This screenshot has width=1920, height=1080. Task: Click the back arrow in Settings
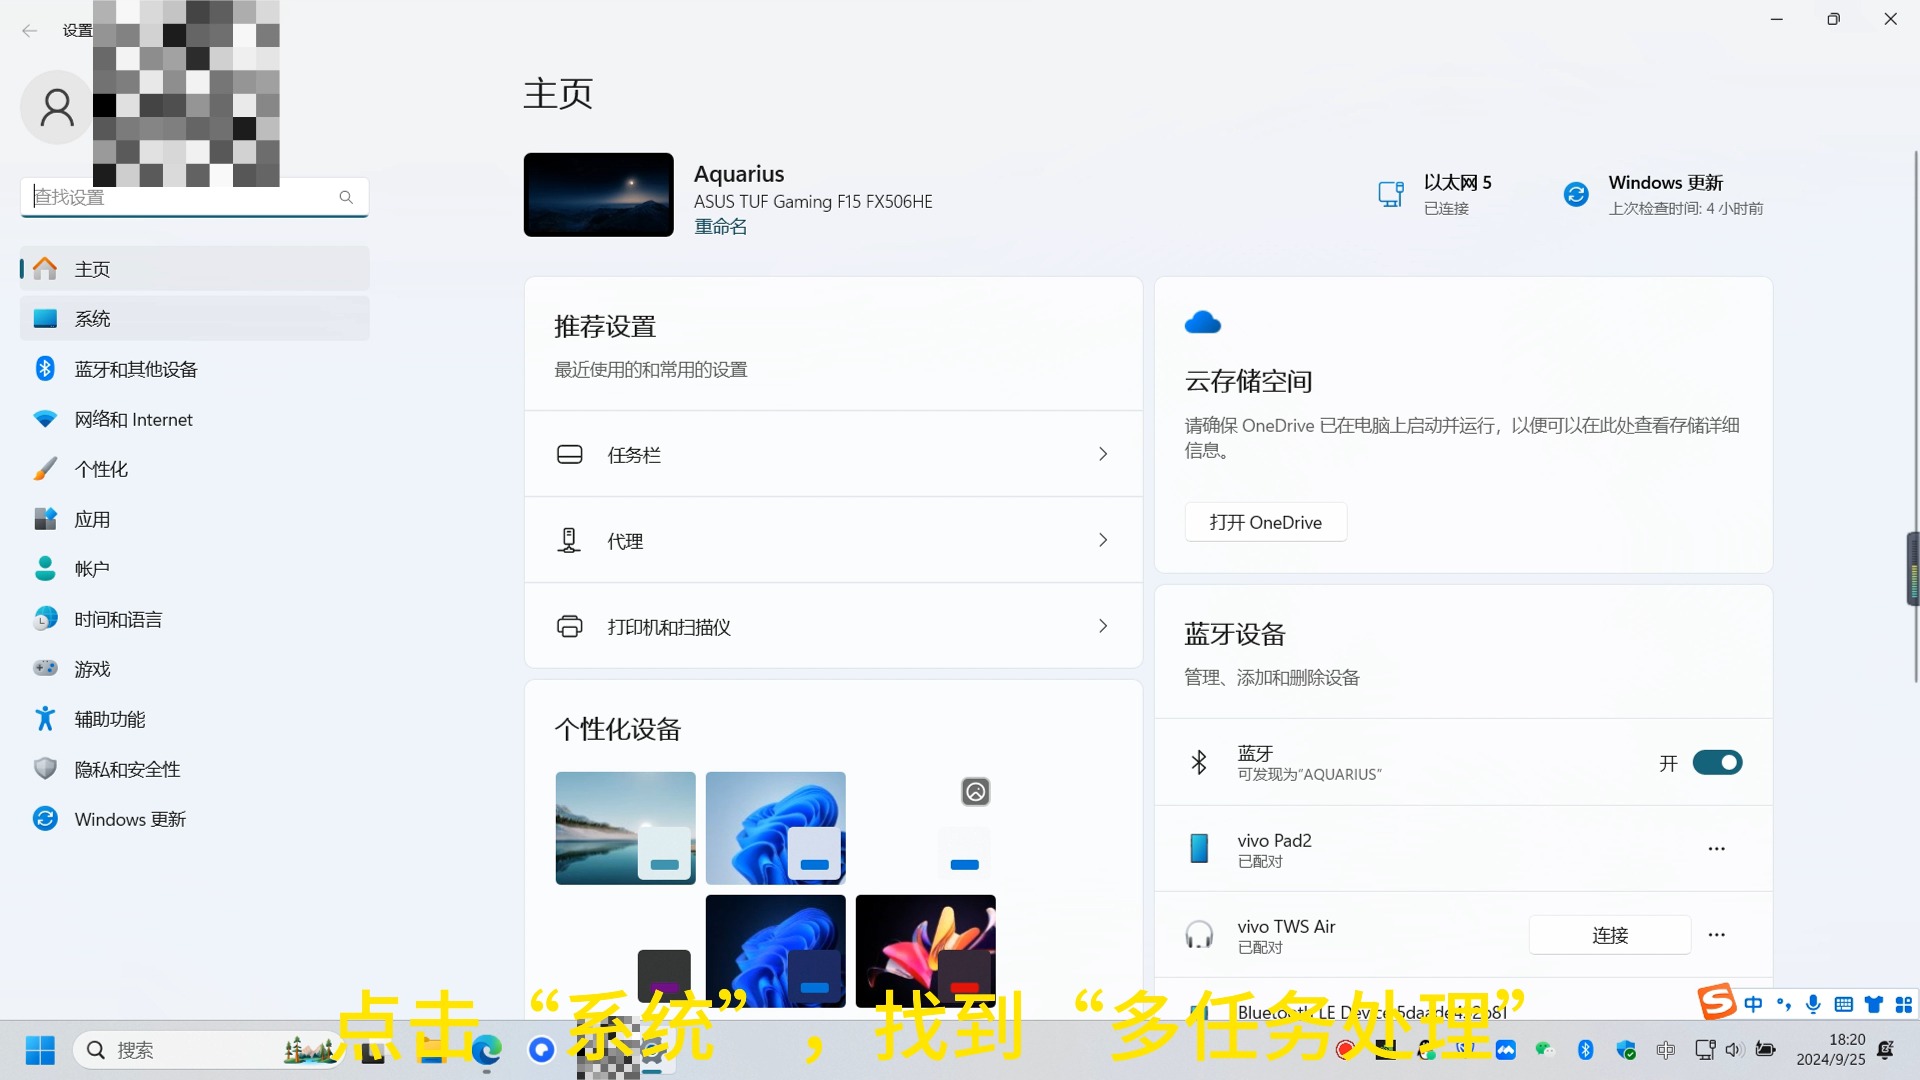coord(29,31)
